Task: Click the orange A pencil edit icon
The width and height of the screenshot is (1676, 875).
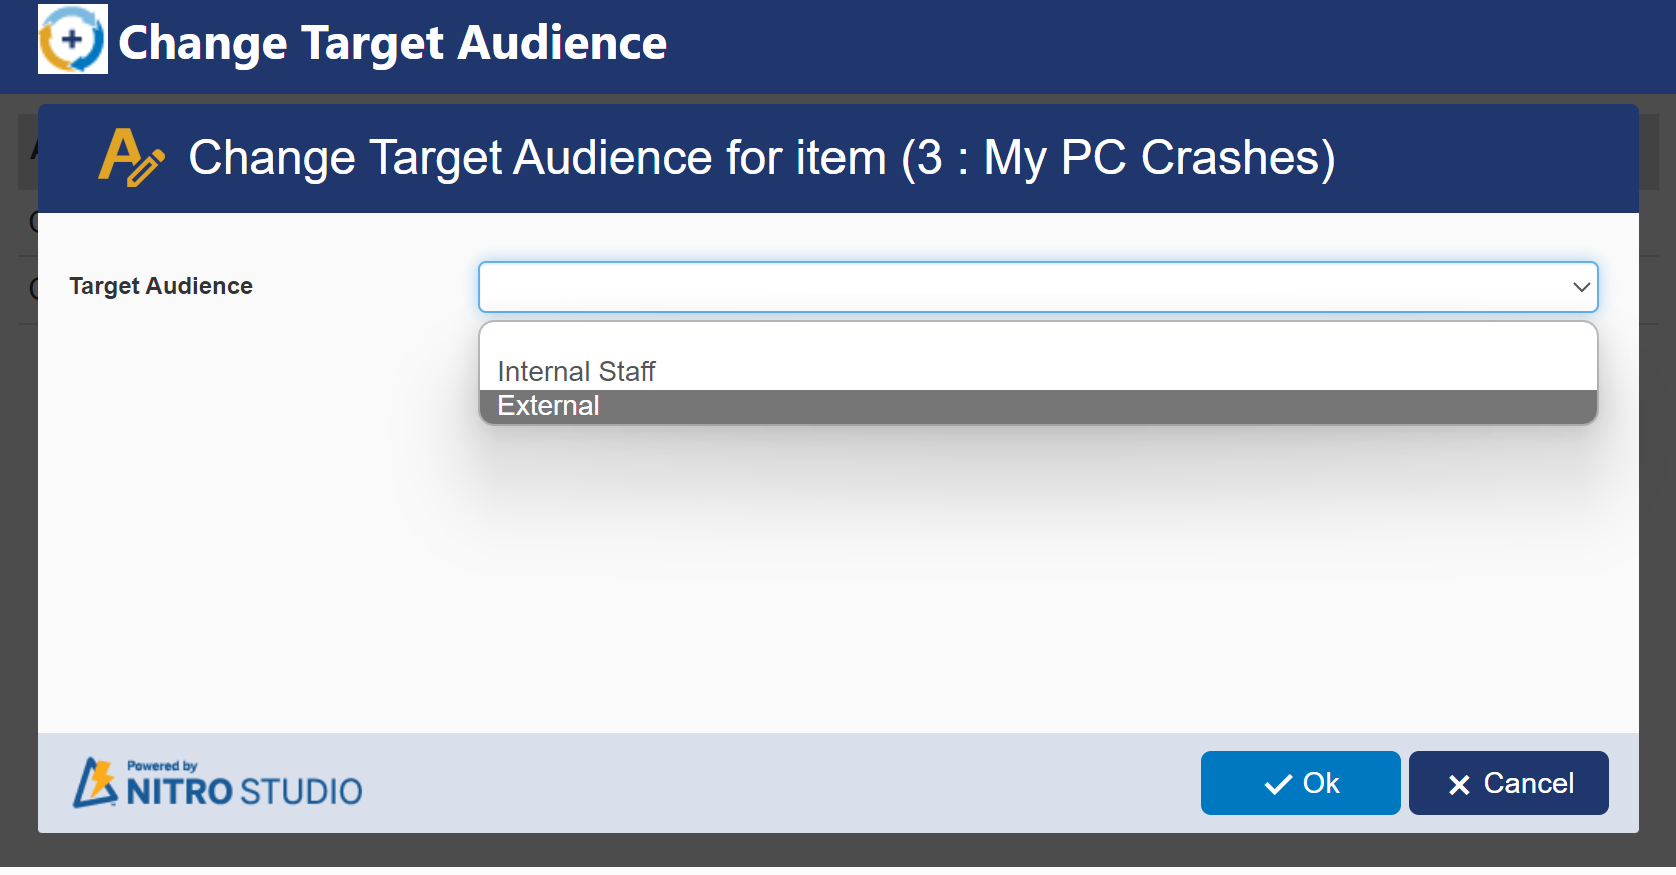Action: pos(130,158)
